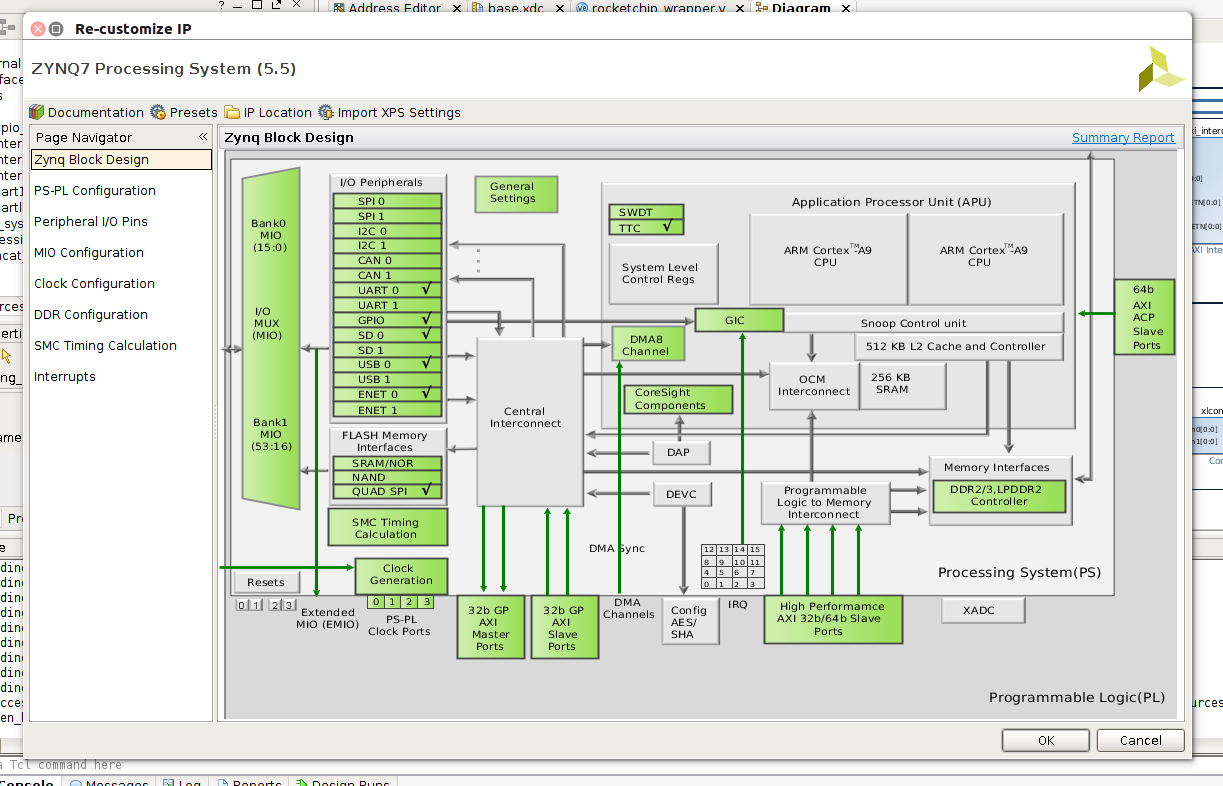
Task: Click the enabled USB 0 block
Action: pos(387,364)
